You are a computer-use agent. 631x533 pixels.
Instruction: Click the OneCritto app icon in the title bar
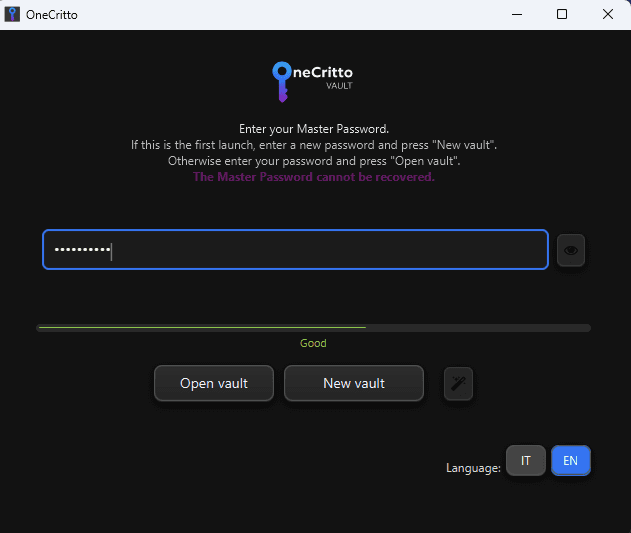coord(12,14)
